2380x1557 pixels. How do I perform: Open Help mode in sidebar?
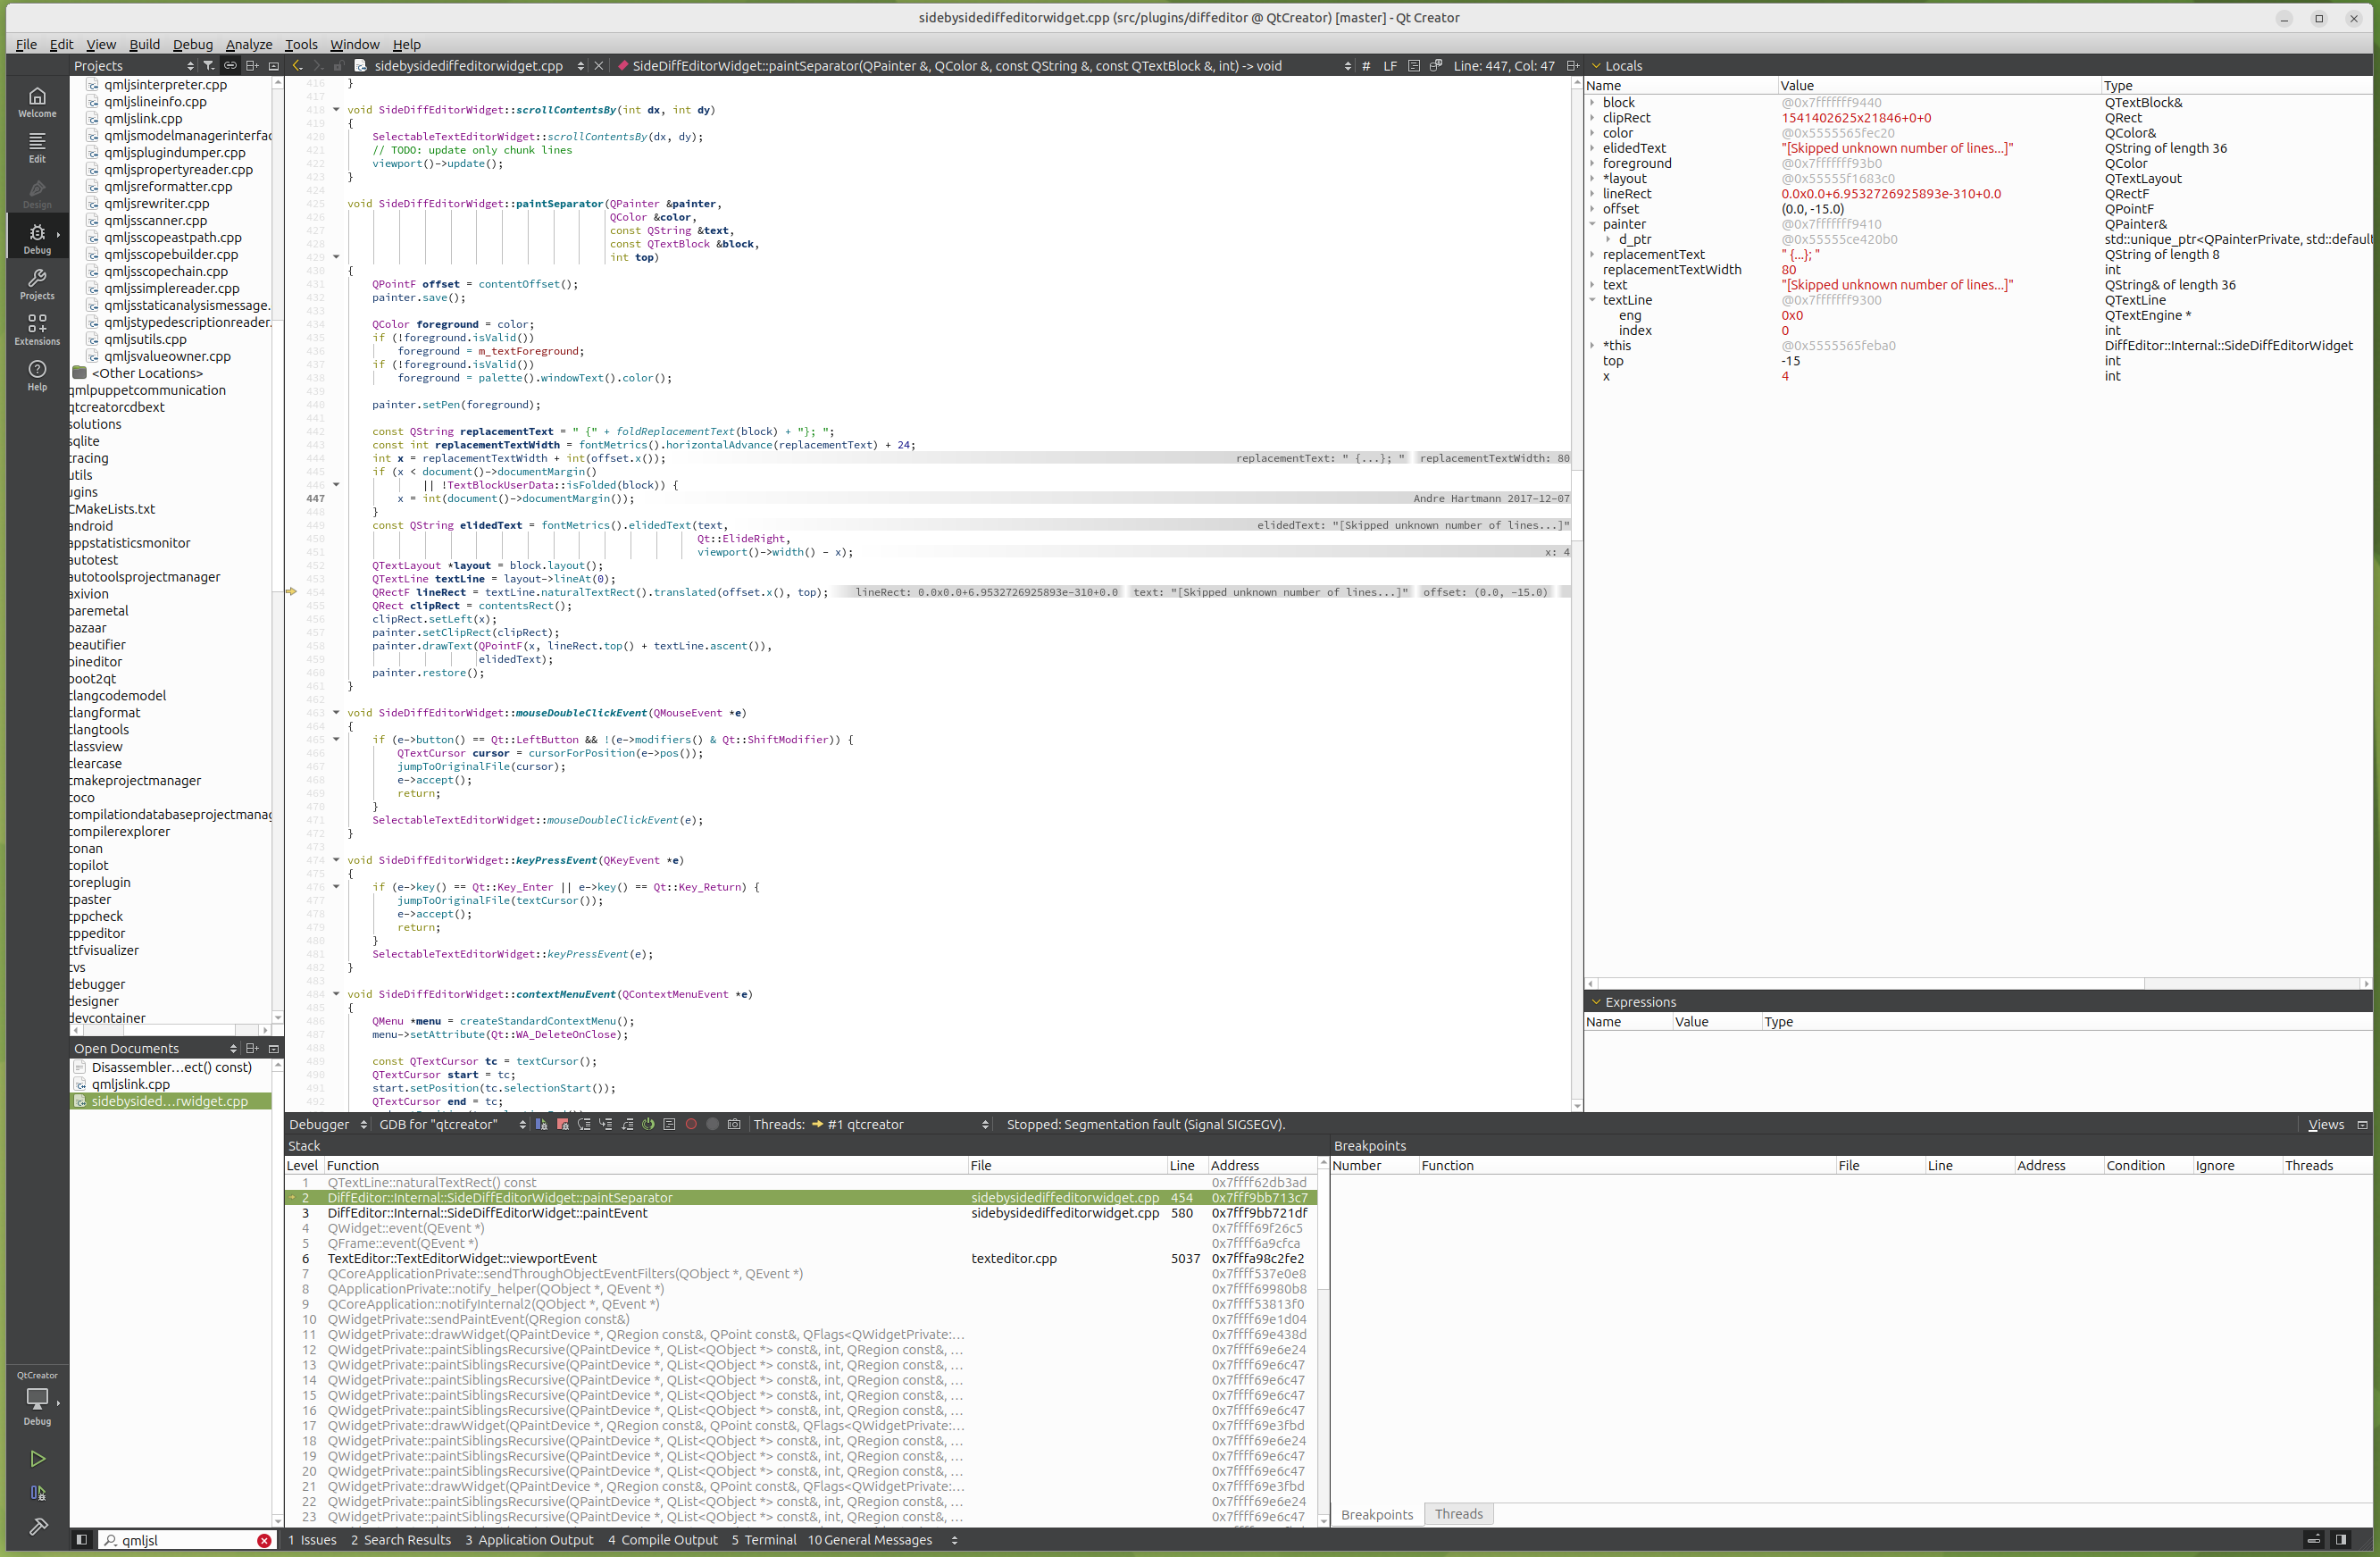click(x=37, y=375)
